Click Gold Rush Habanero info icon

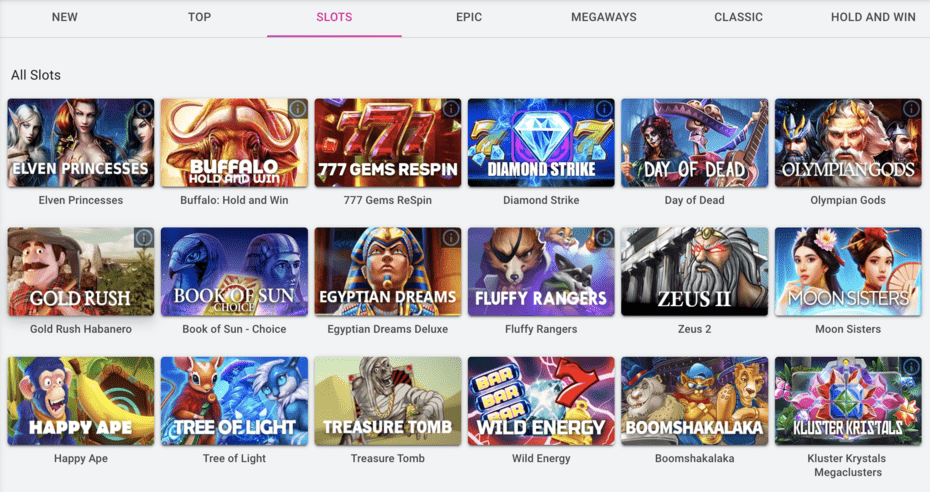144,238
